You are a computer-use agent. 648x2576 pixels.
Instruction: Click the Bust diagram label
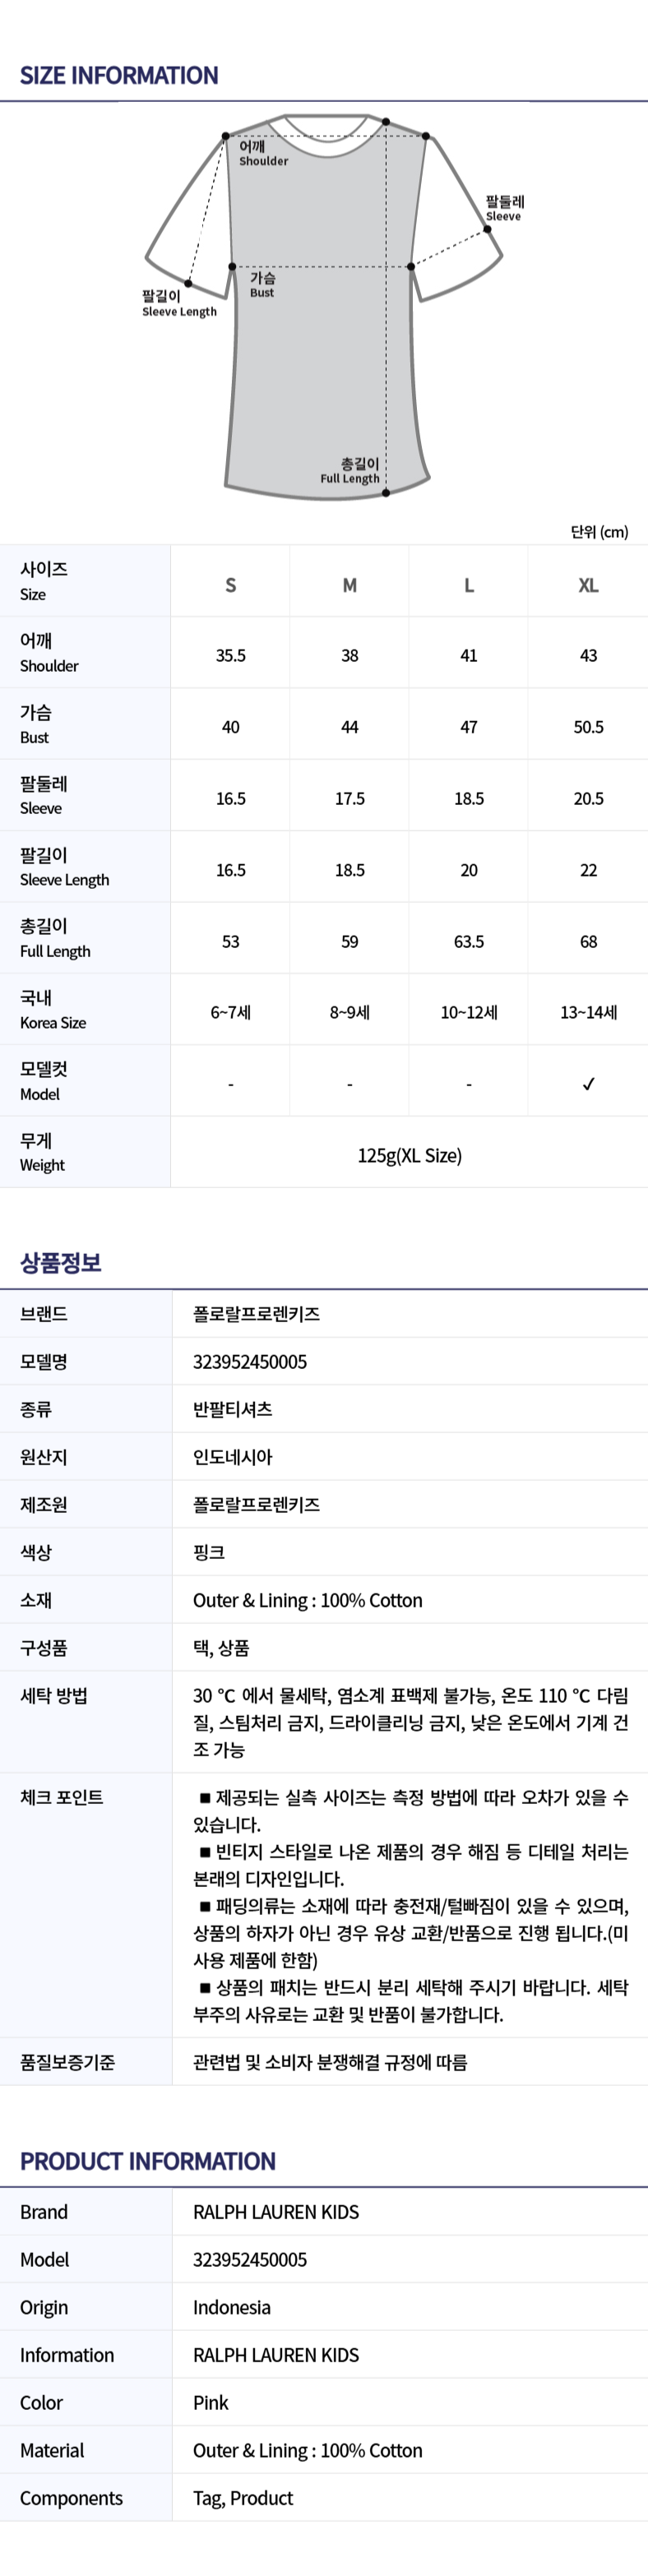point(262,285)
